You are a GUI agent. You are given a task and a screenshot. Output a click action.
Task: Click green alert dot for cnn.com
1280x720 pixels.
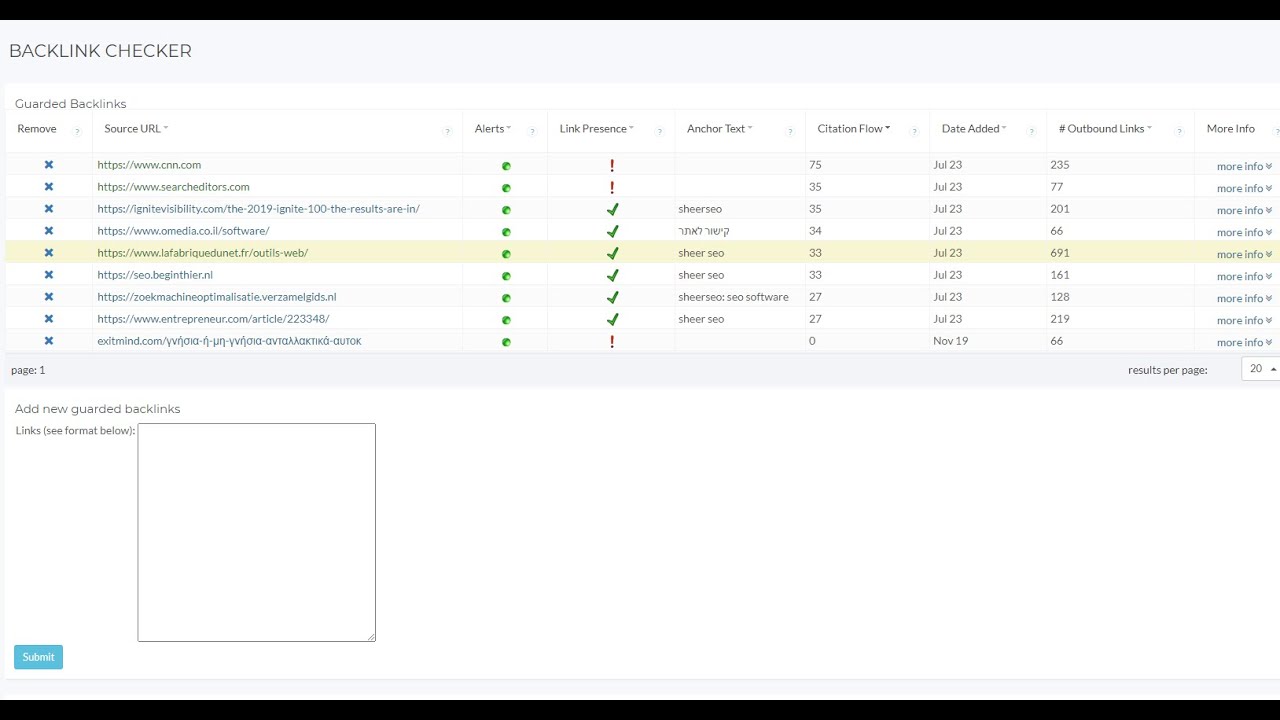coord(506,166)
